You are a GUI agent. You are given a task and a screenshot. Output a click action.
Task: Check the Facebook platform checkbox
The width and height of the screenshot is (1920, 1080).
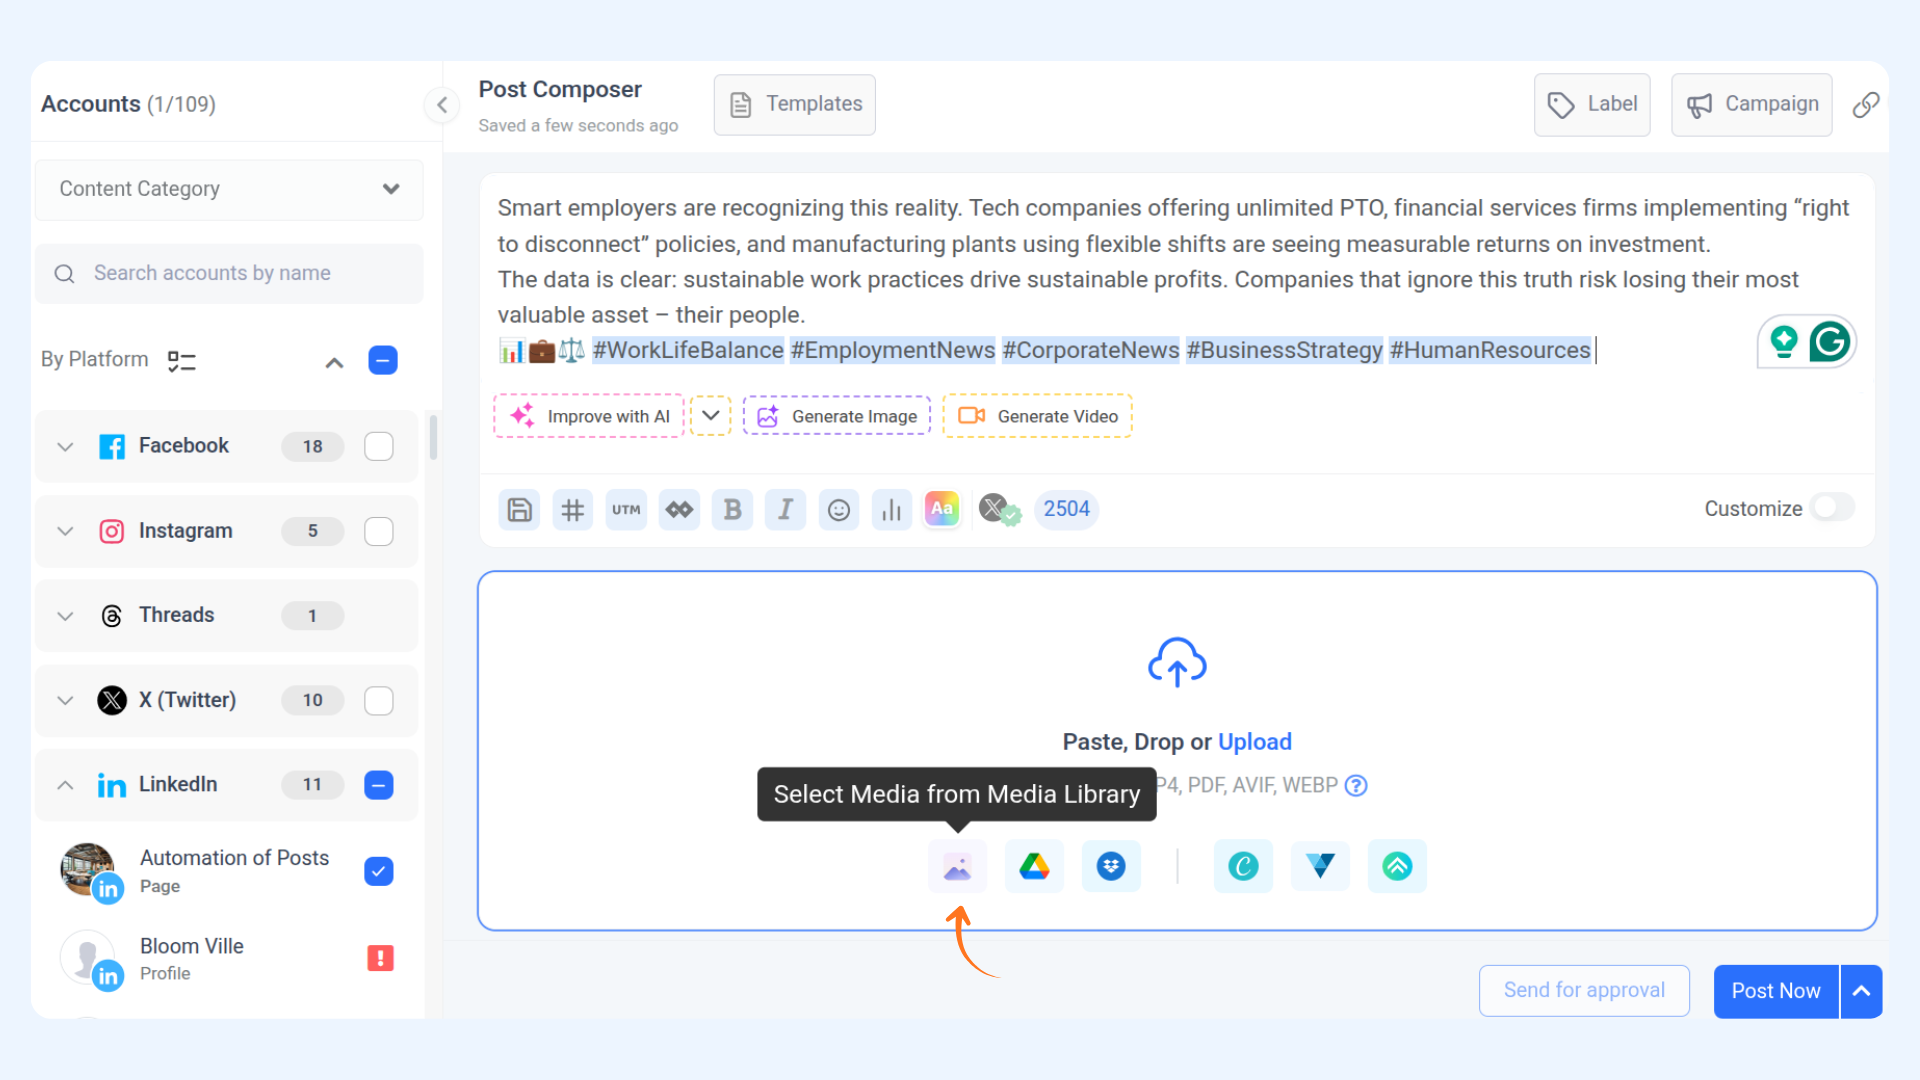pos(379,446)
